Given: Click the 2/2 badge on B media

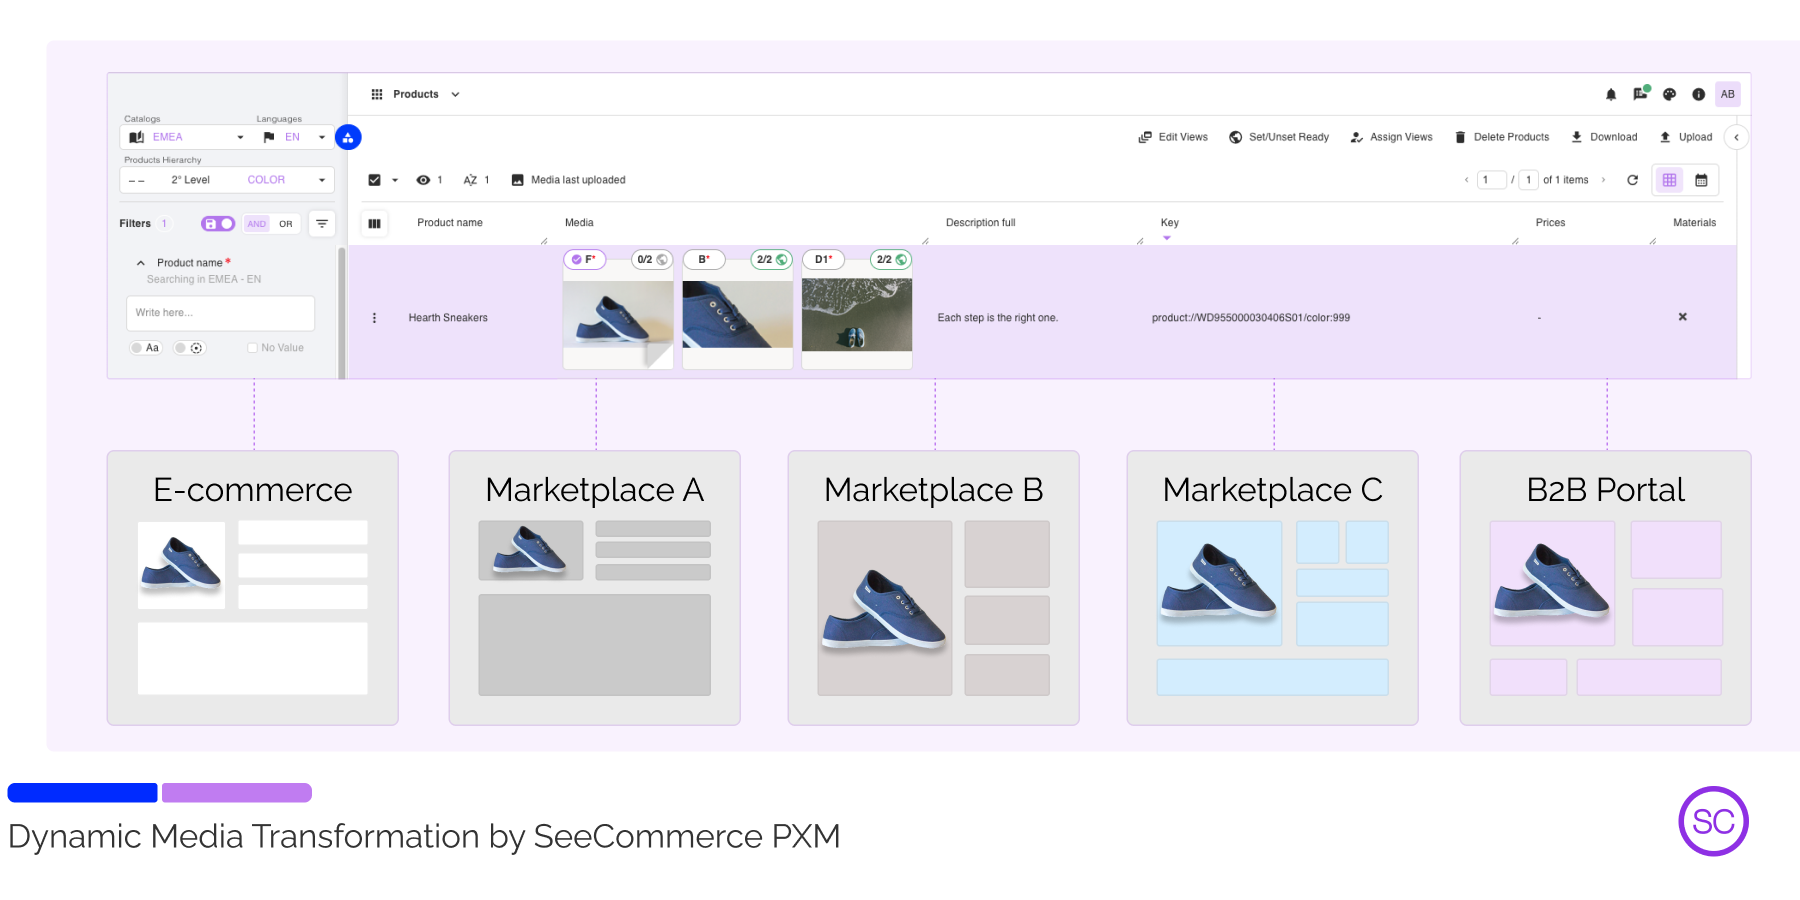Looking at the screenshot, I should point(771,260).
